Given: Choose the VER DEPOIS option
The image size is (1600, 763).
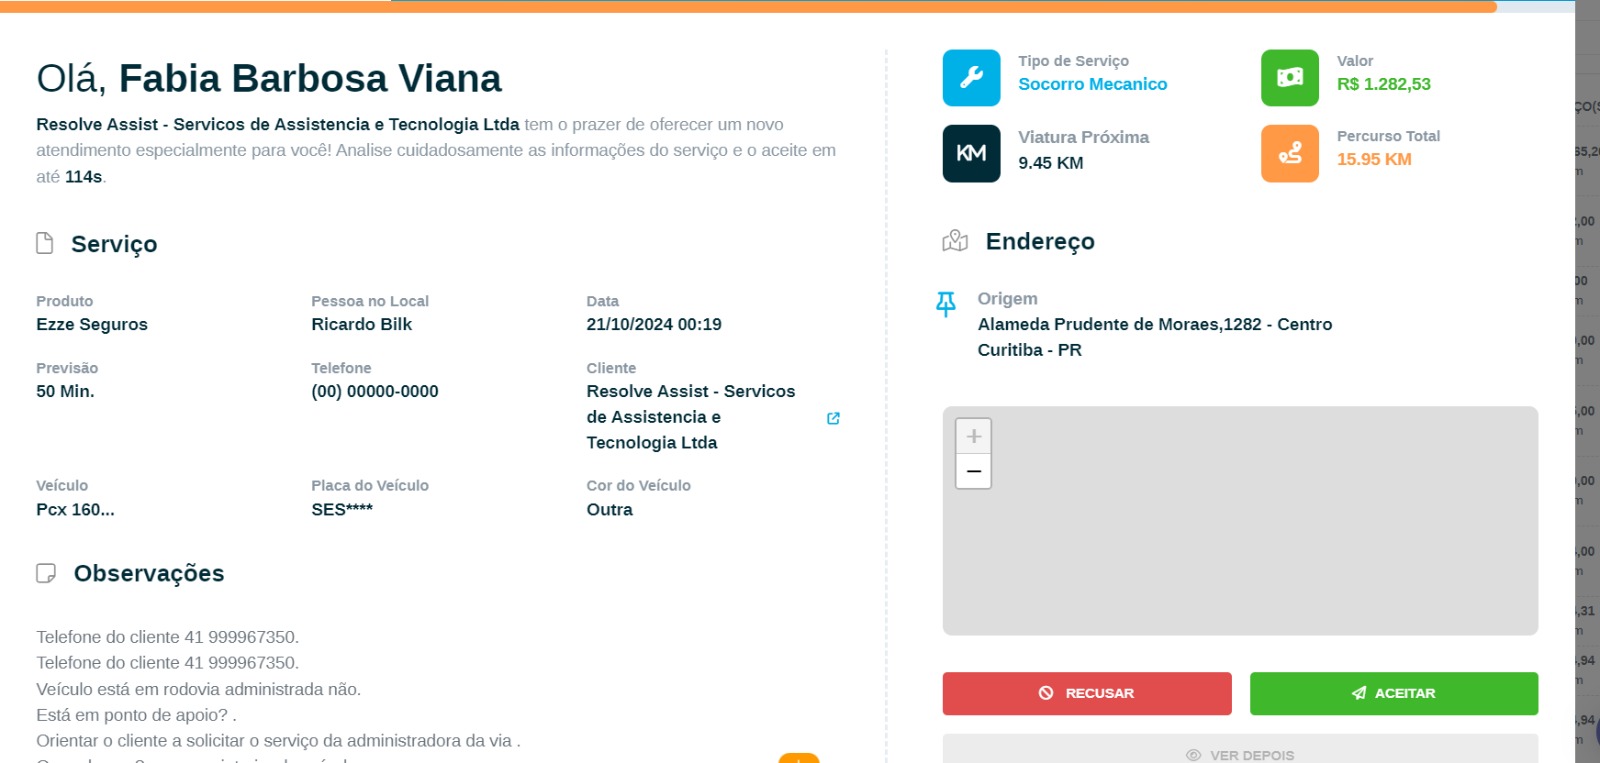Looking at the screenshot, I should [1240, 754].
